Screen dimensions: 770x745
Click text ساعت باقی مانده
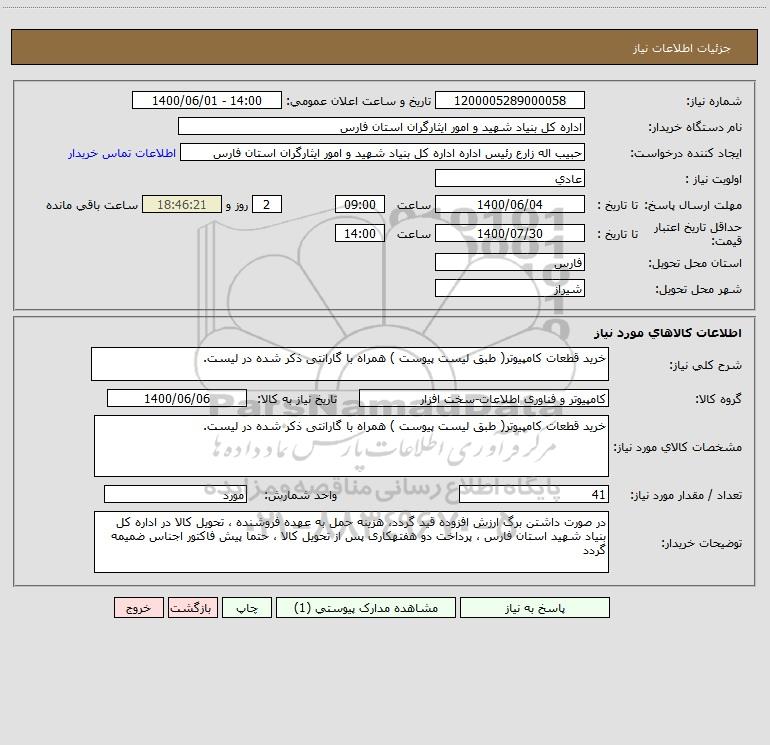(92, 205)
